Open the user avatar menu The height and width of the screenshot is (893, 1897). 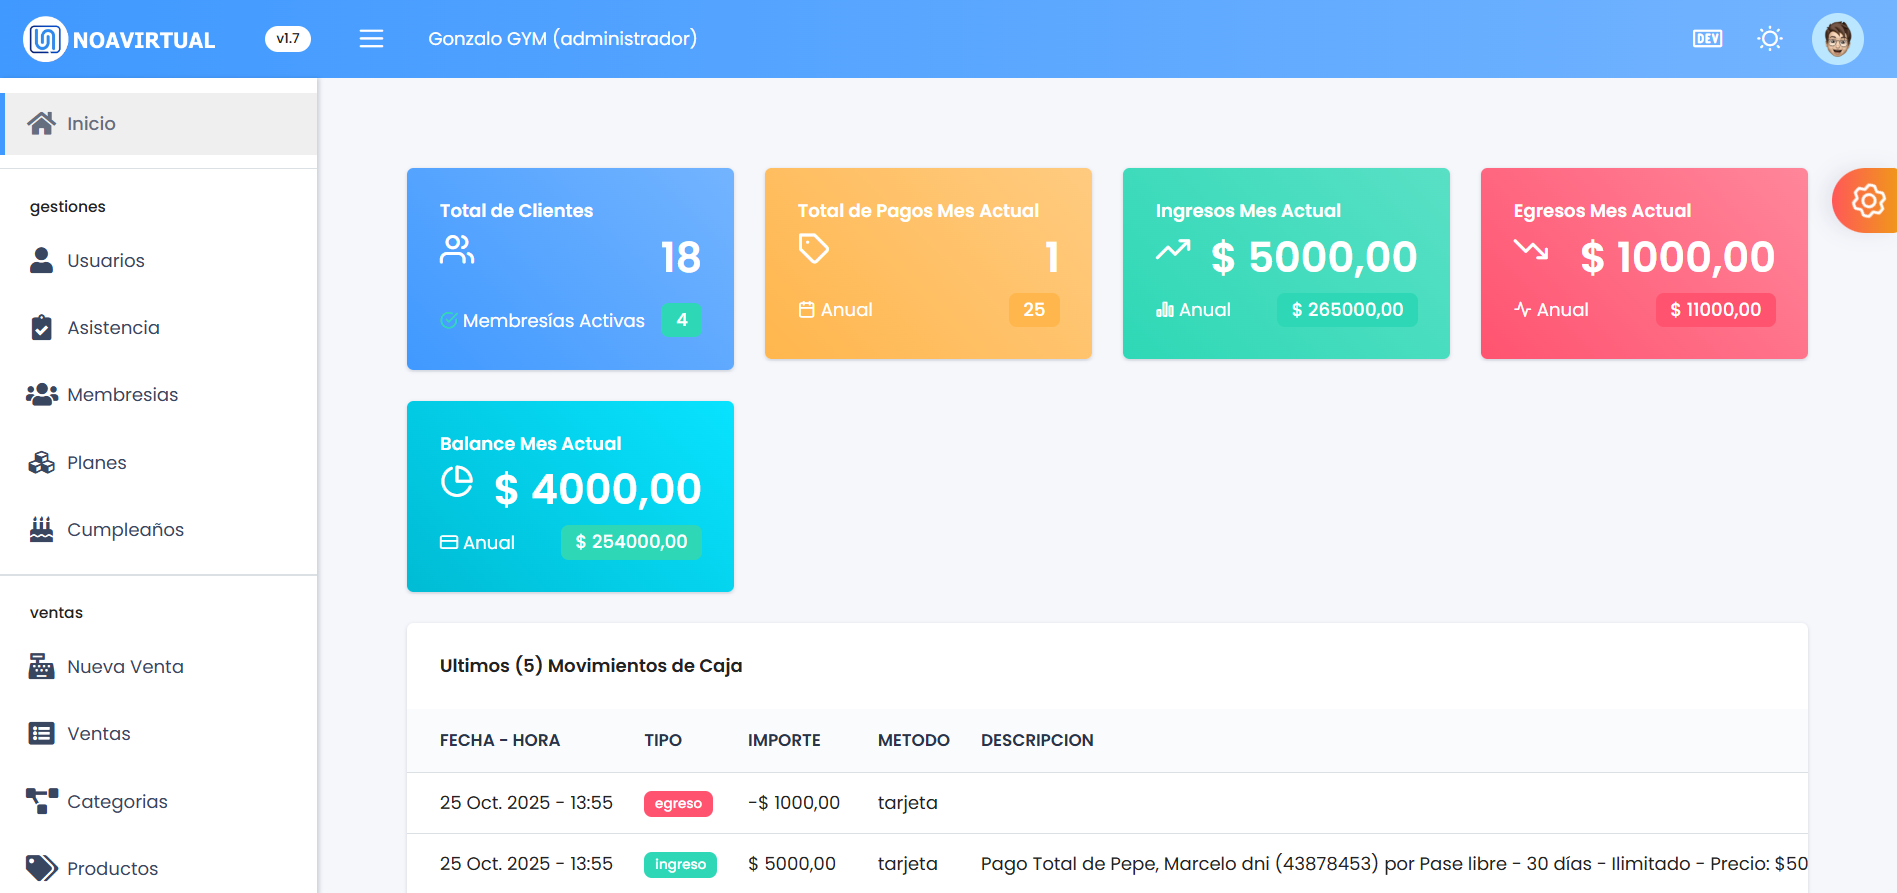tap(1837, 39)
